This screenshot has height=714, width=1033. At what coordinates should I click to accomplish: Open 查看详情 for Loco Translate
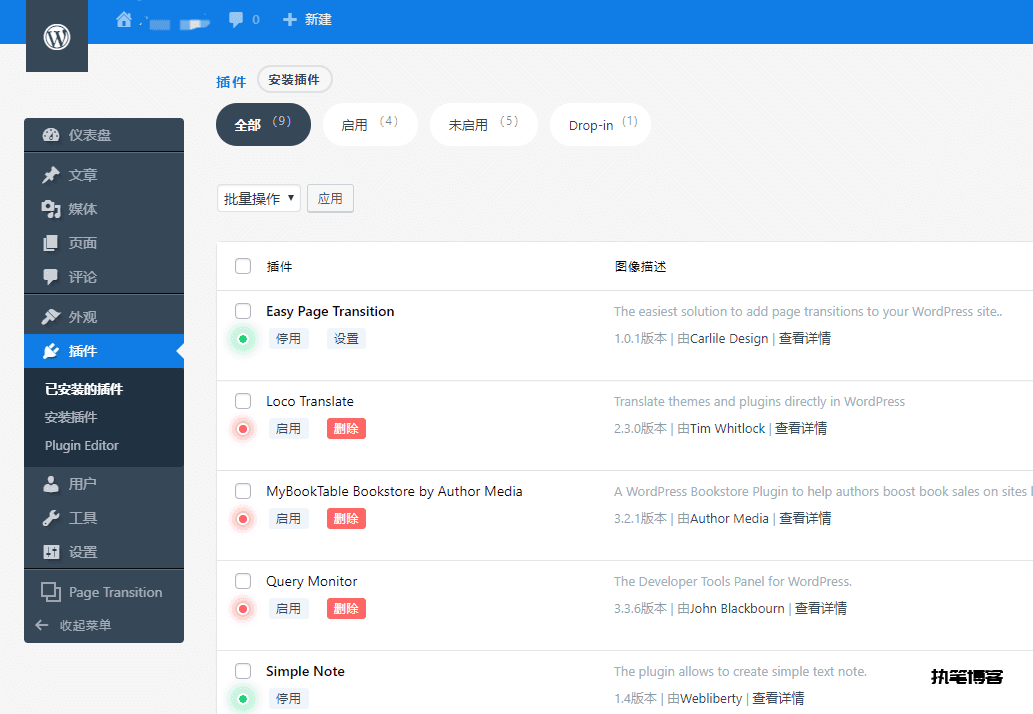[x=800, y=429]
